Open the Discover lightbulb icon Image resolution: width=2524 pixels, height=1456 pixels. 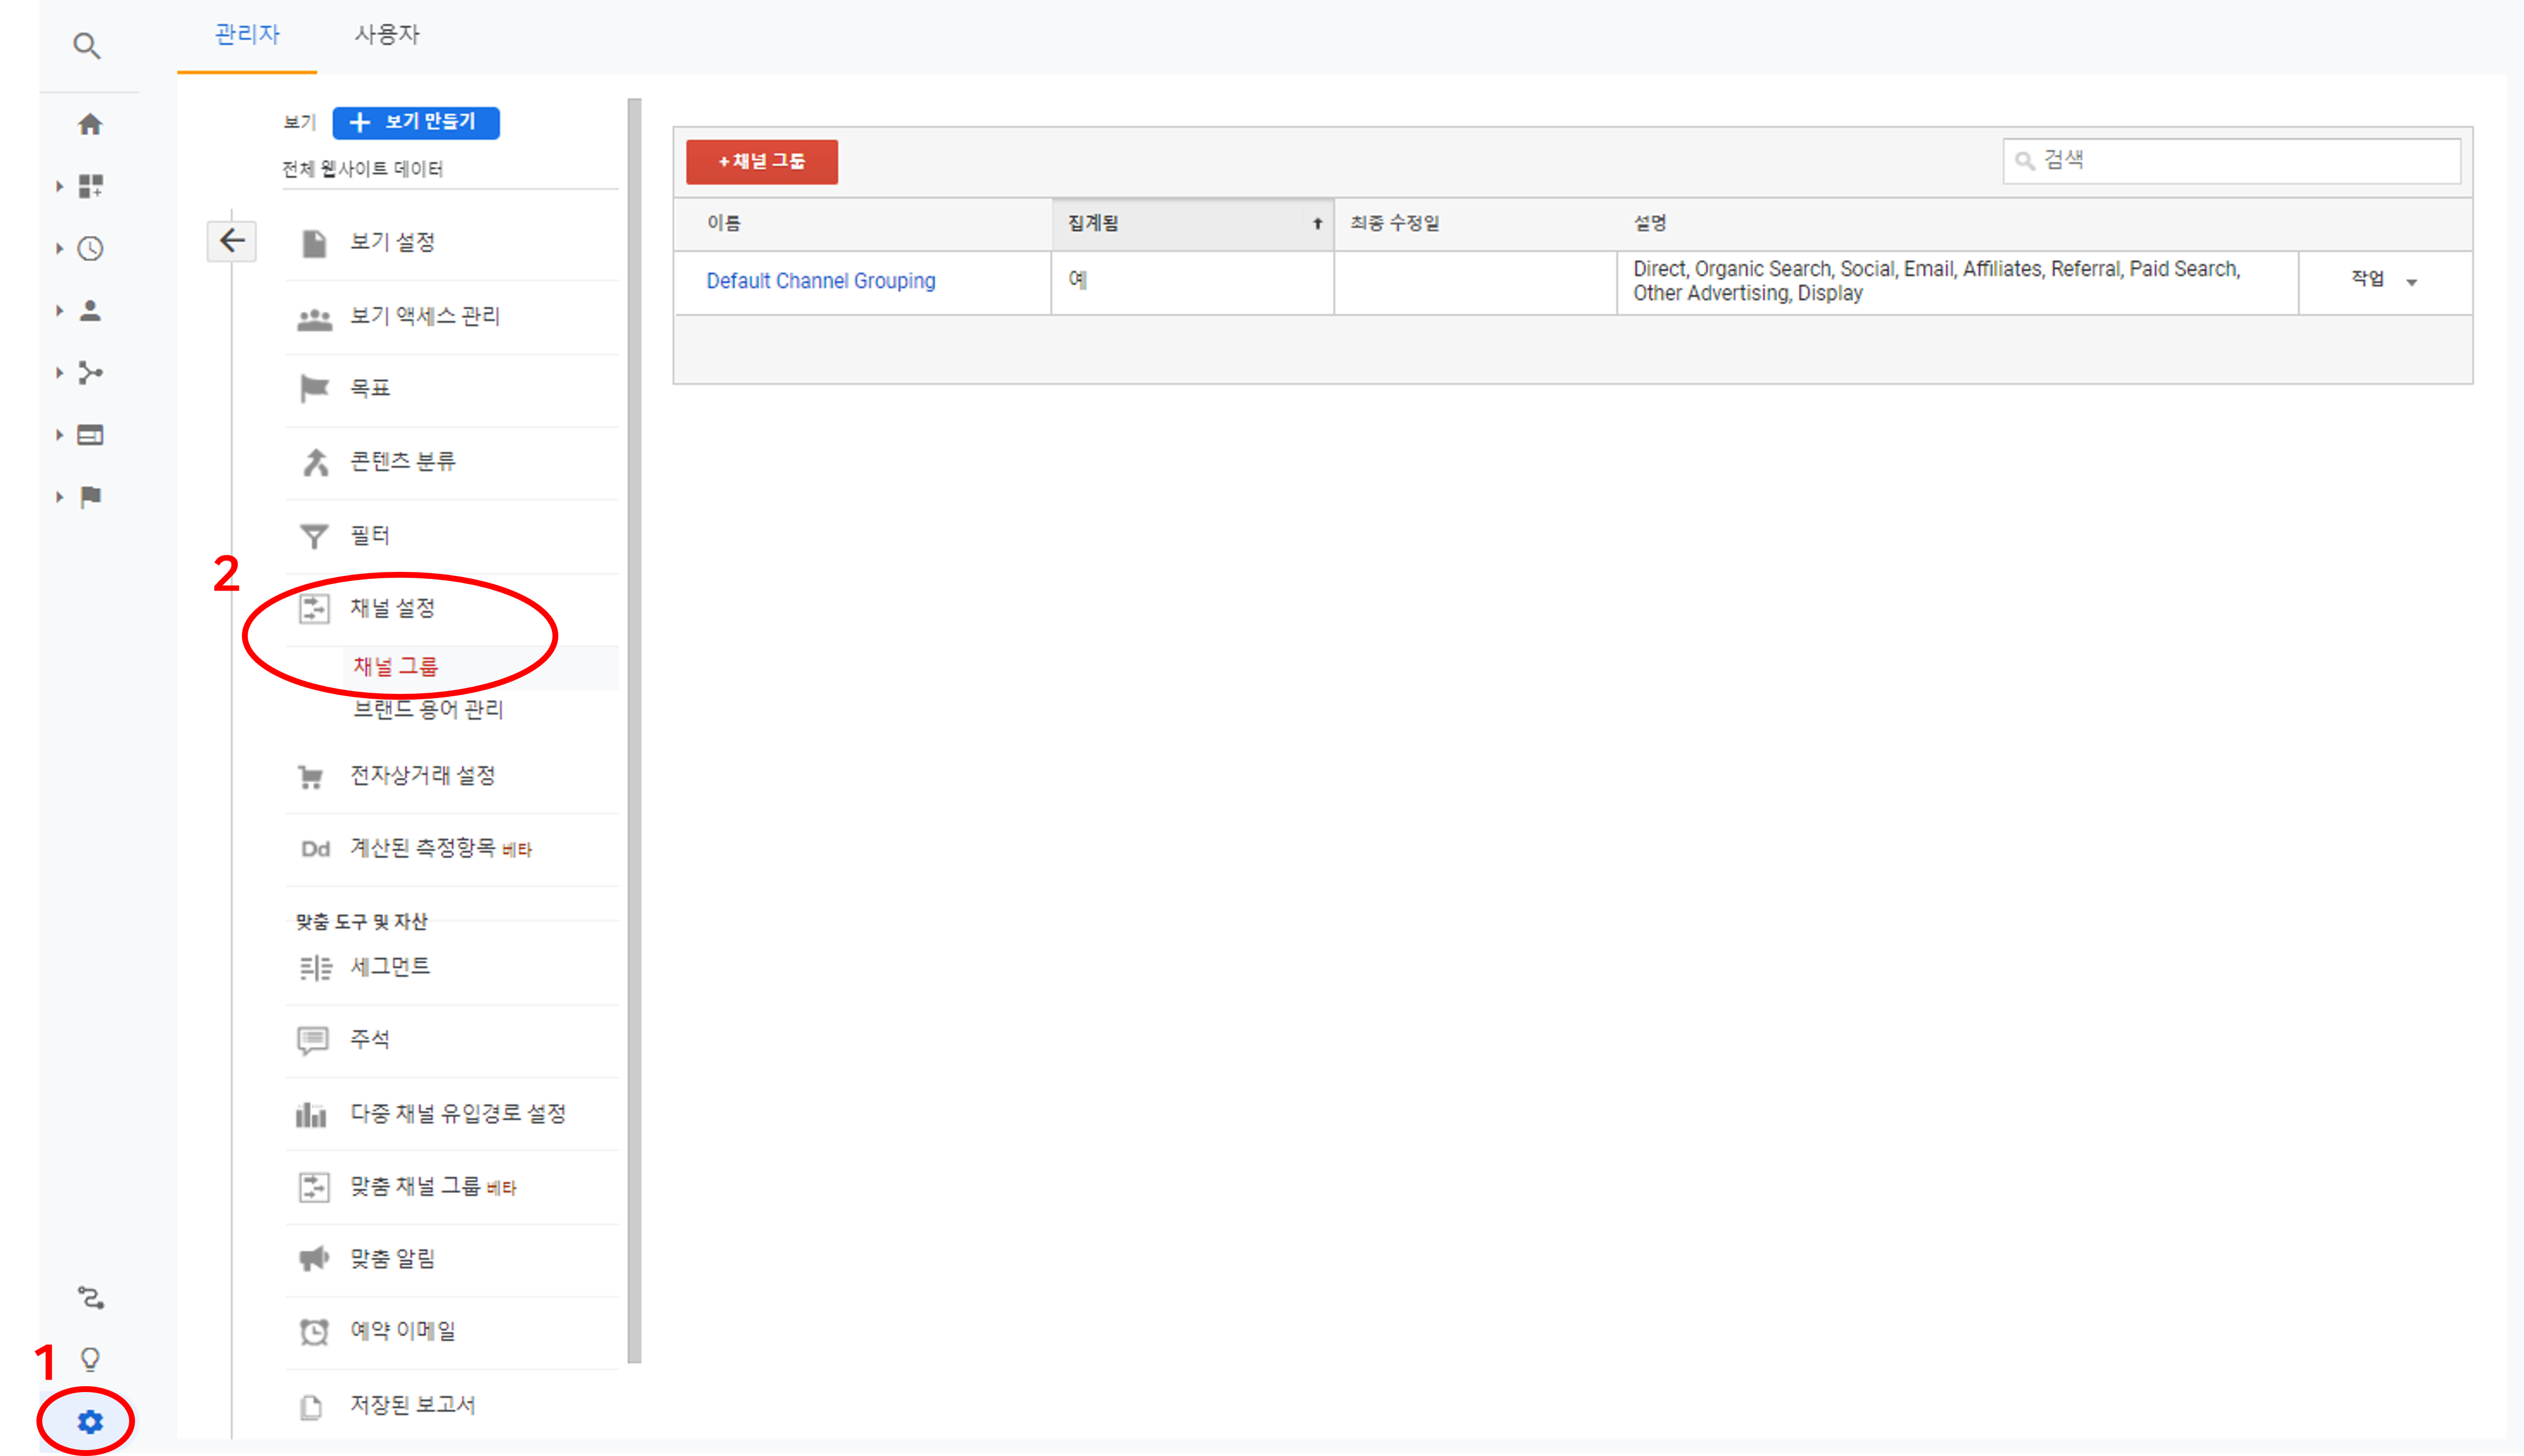(90, 1359)
